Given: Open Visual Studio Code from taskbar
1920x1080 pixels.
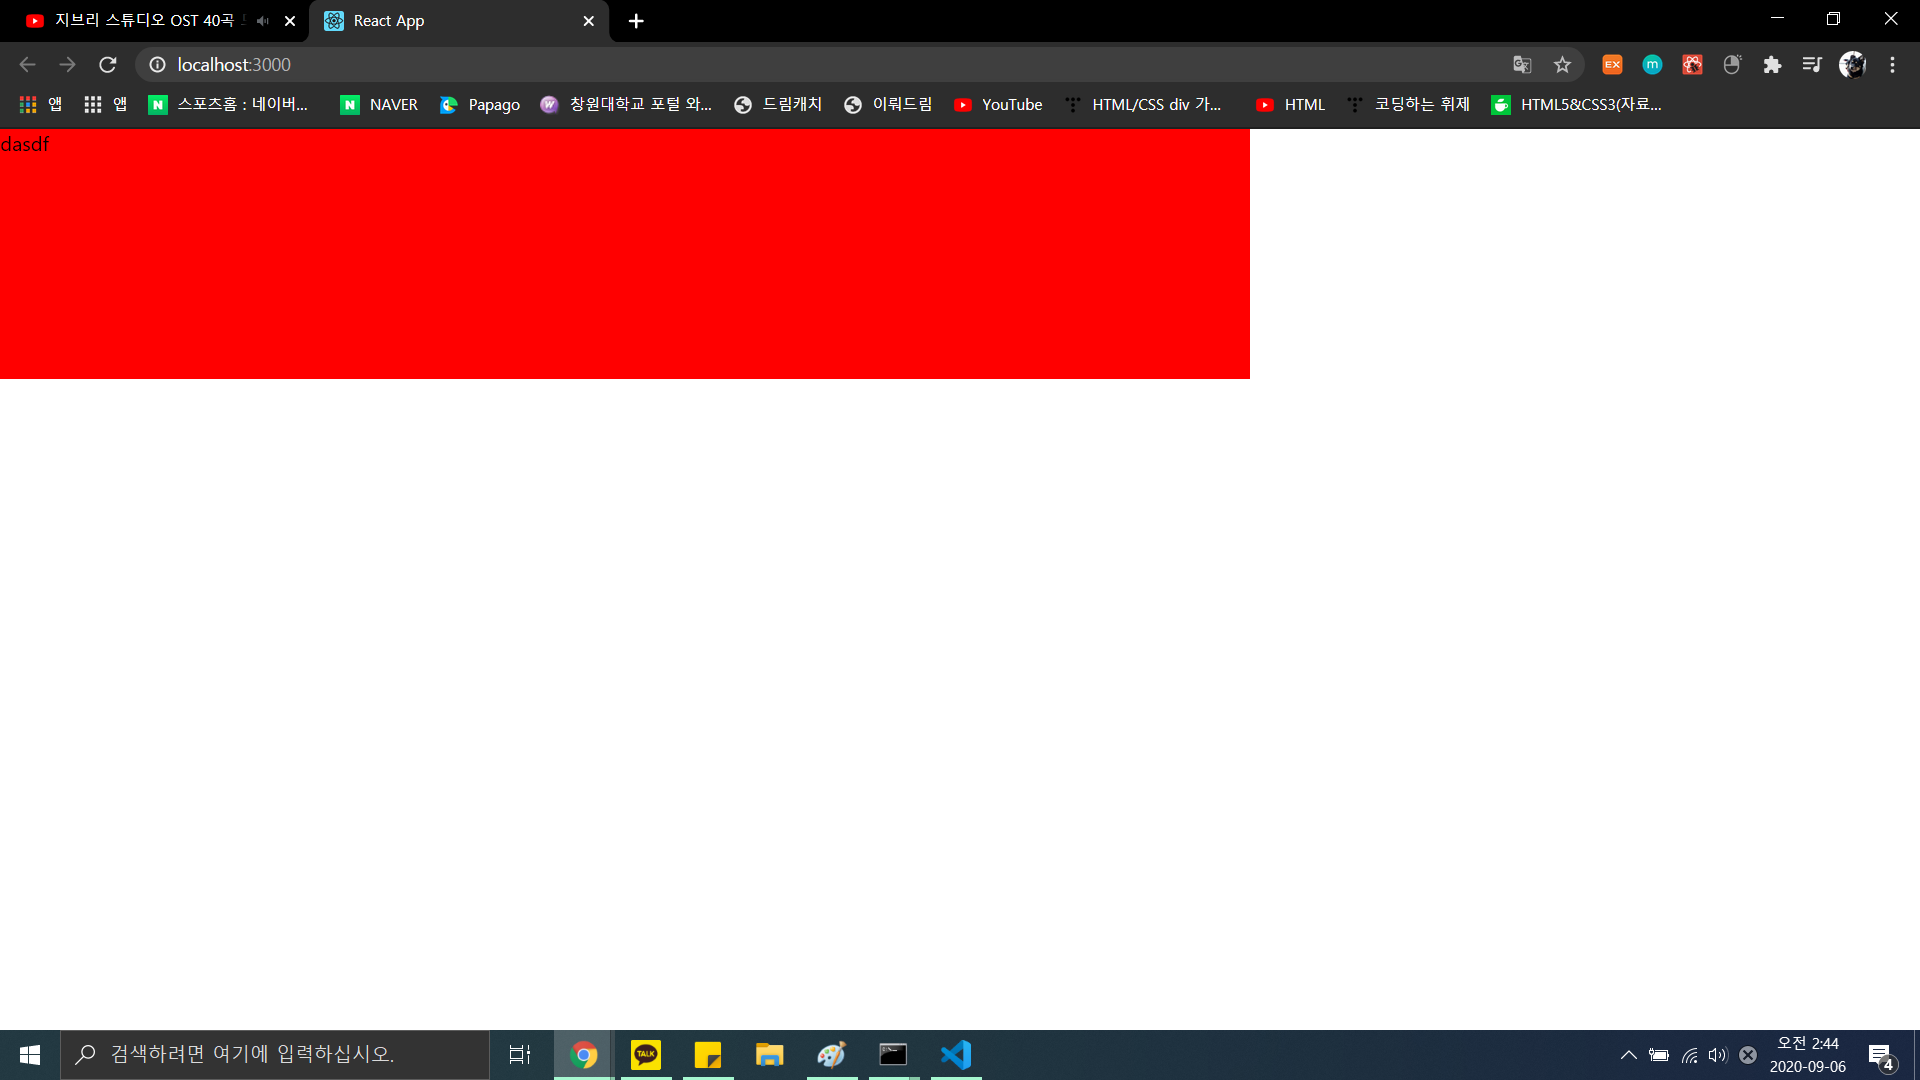Looking at the screenshot, I should [956, 1055].
